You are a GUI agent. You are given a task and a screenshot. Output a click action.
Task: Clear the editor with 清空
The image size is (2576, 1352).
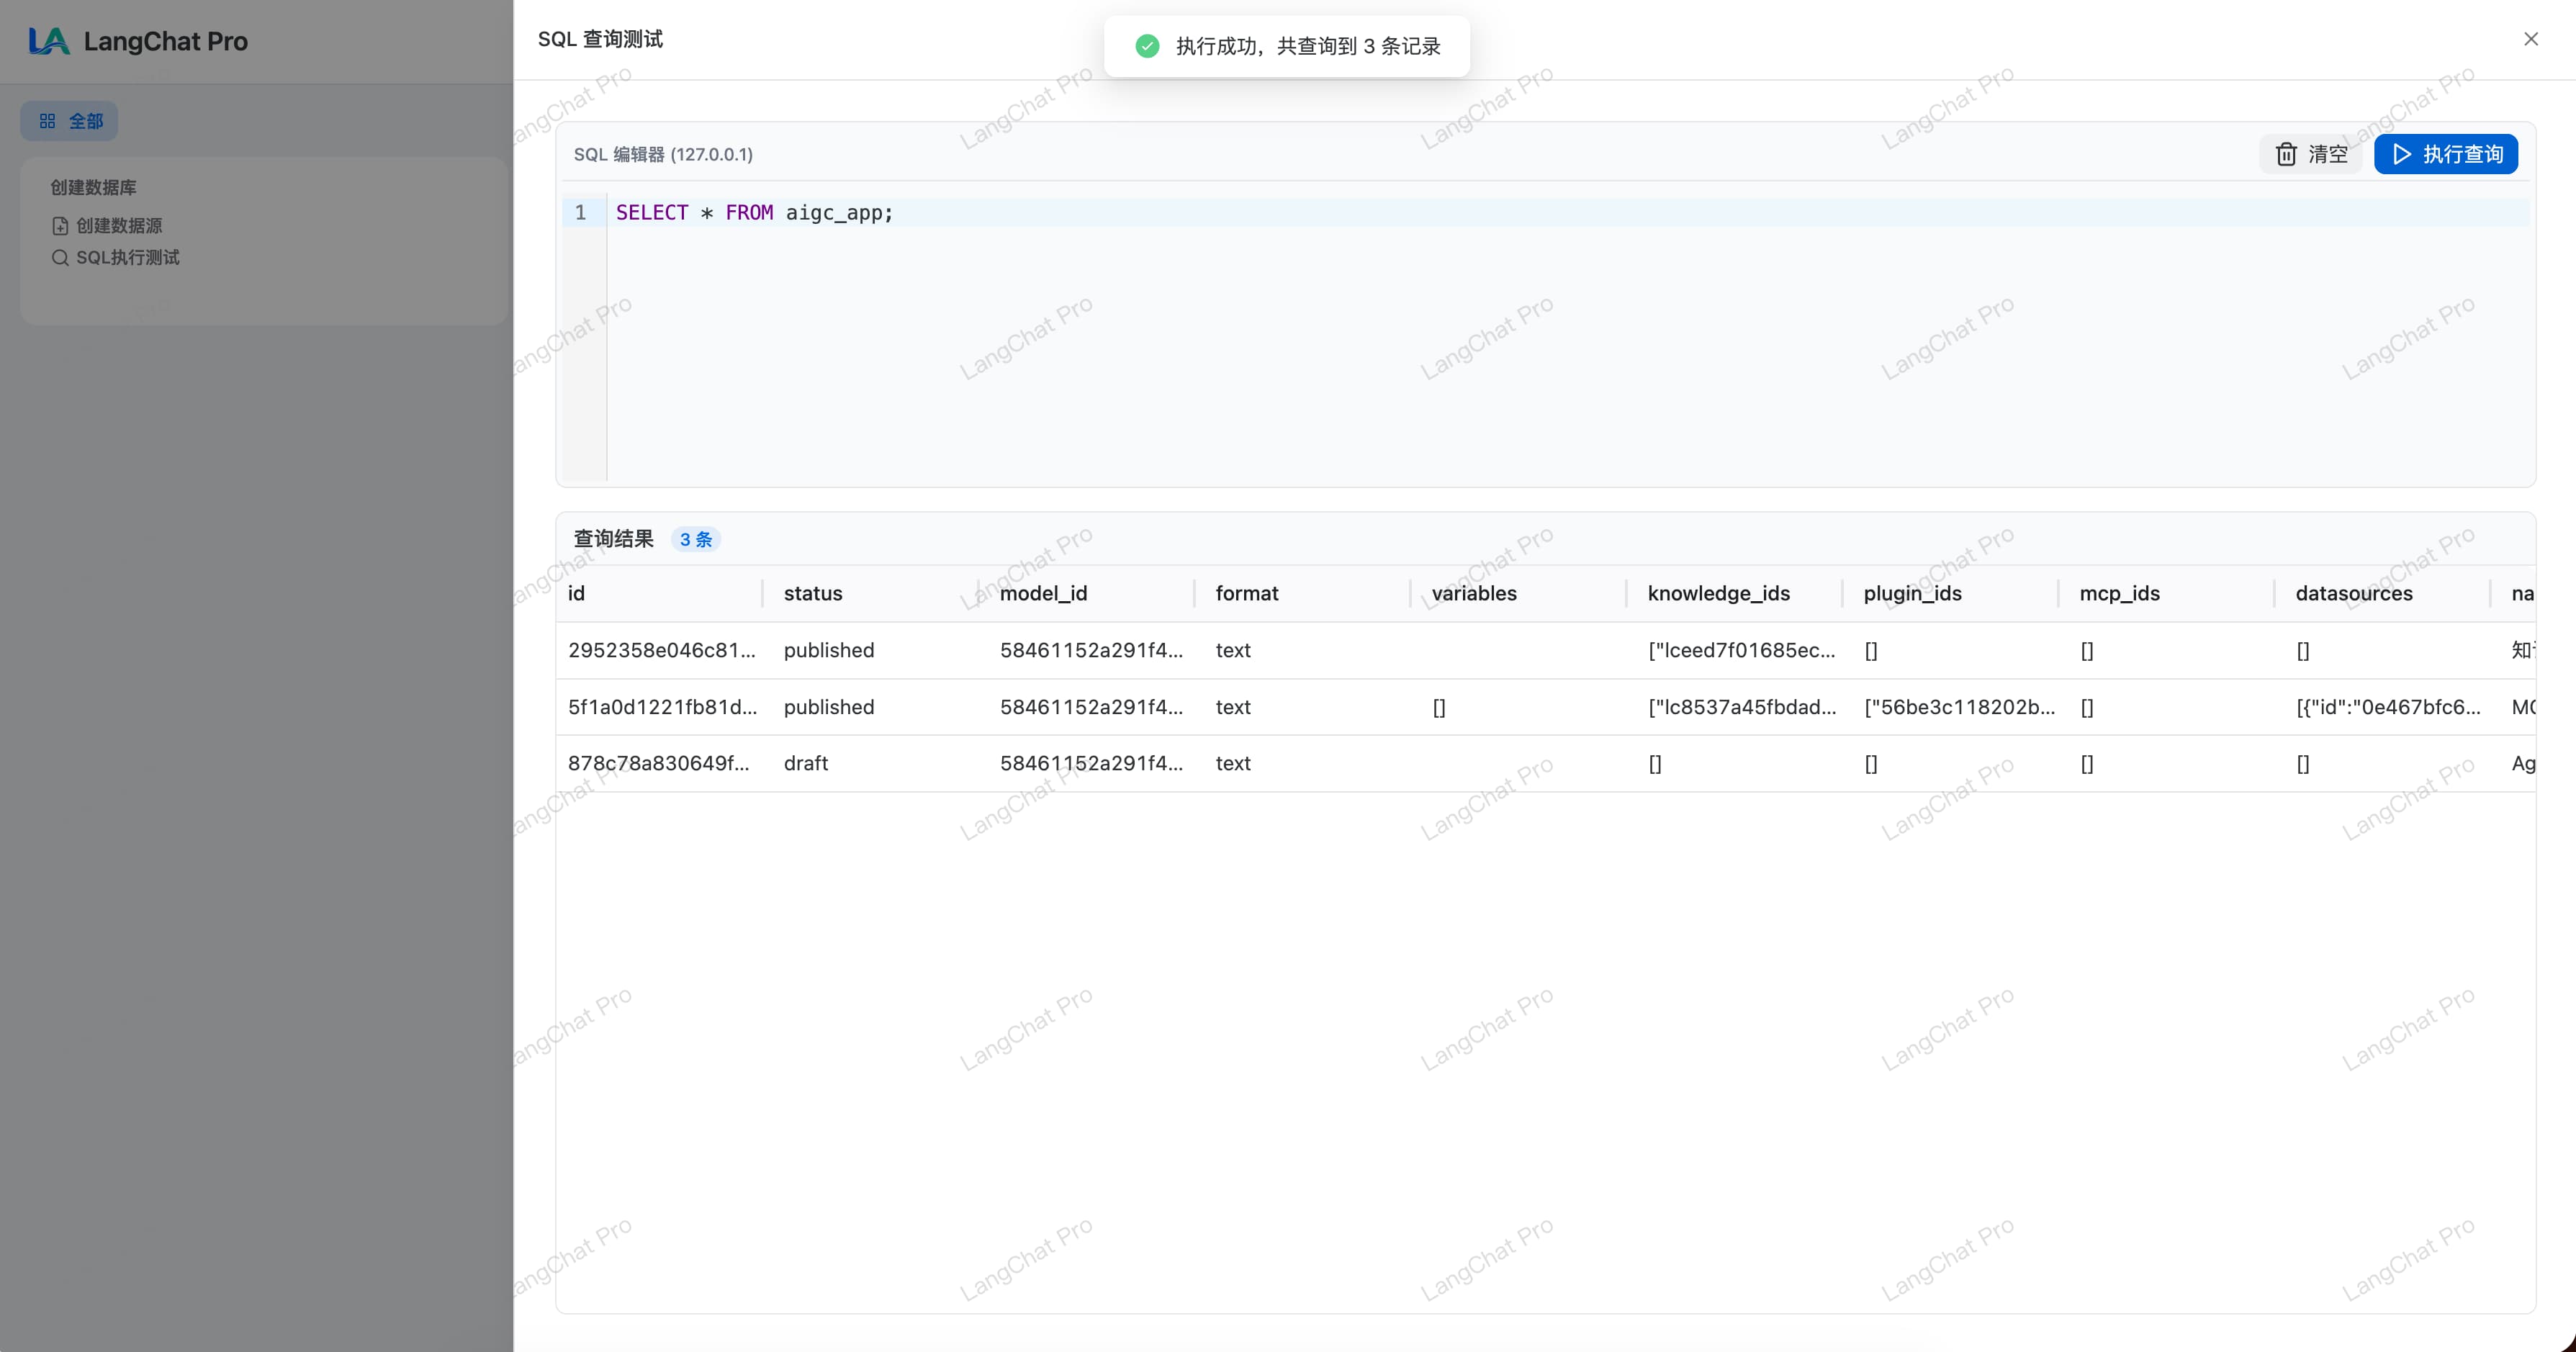(x=2310, y=154)
